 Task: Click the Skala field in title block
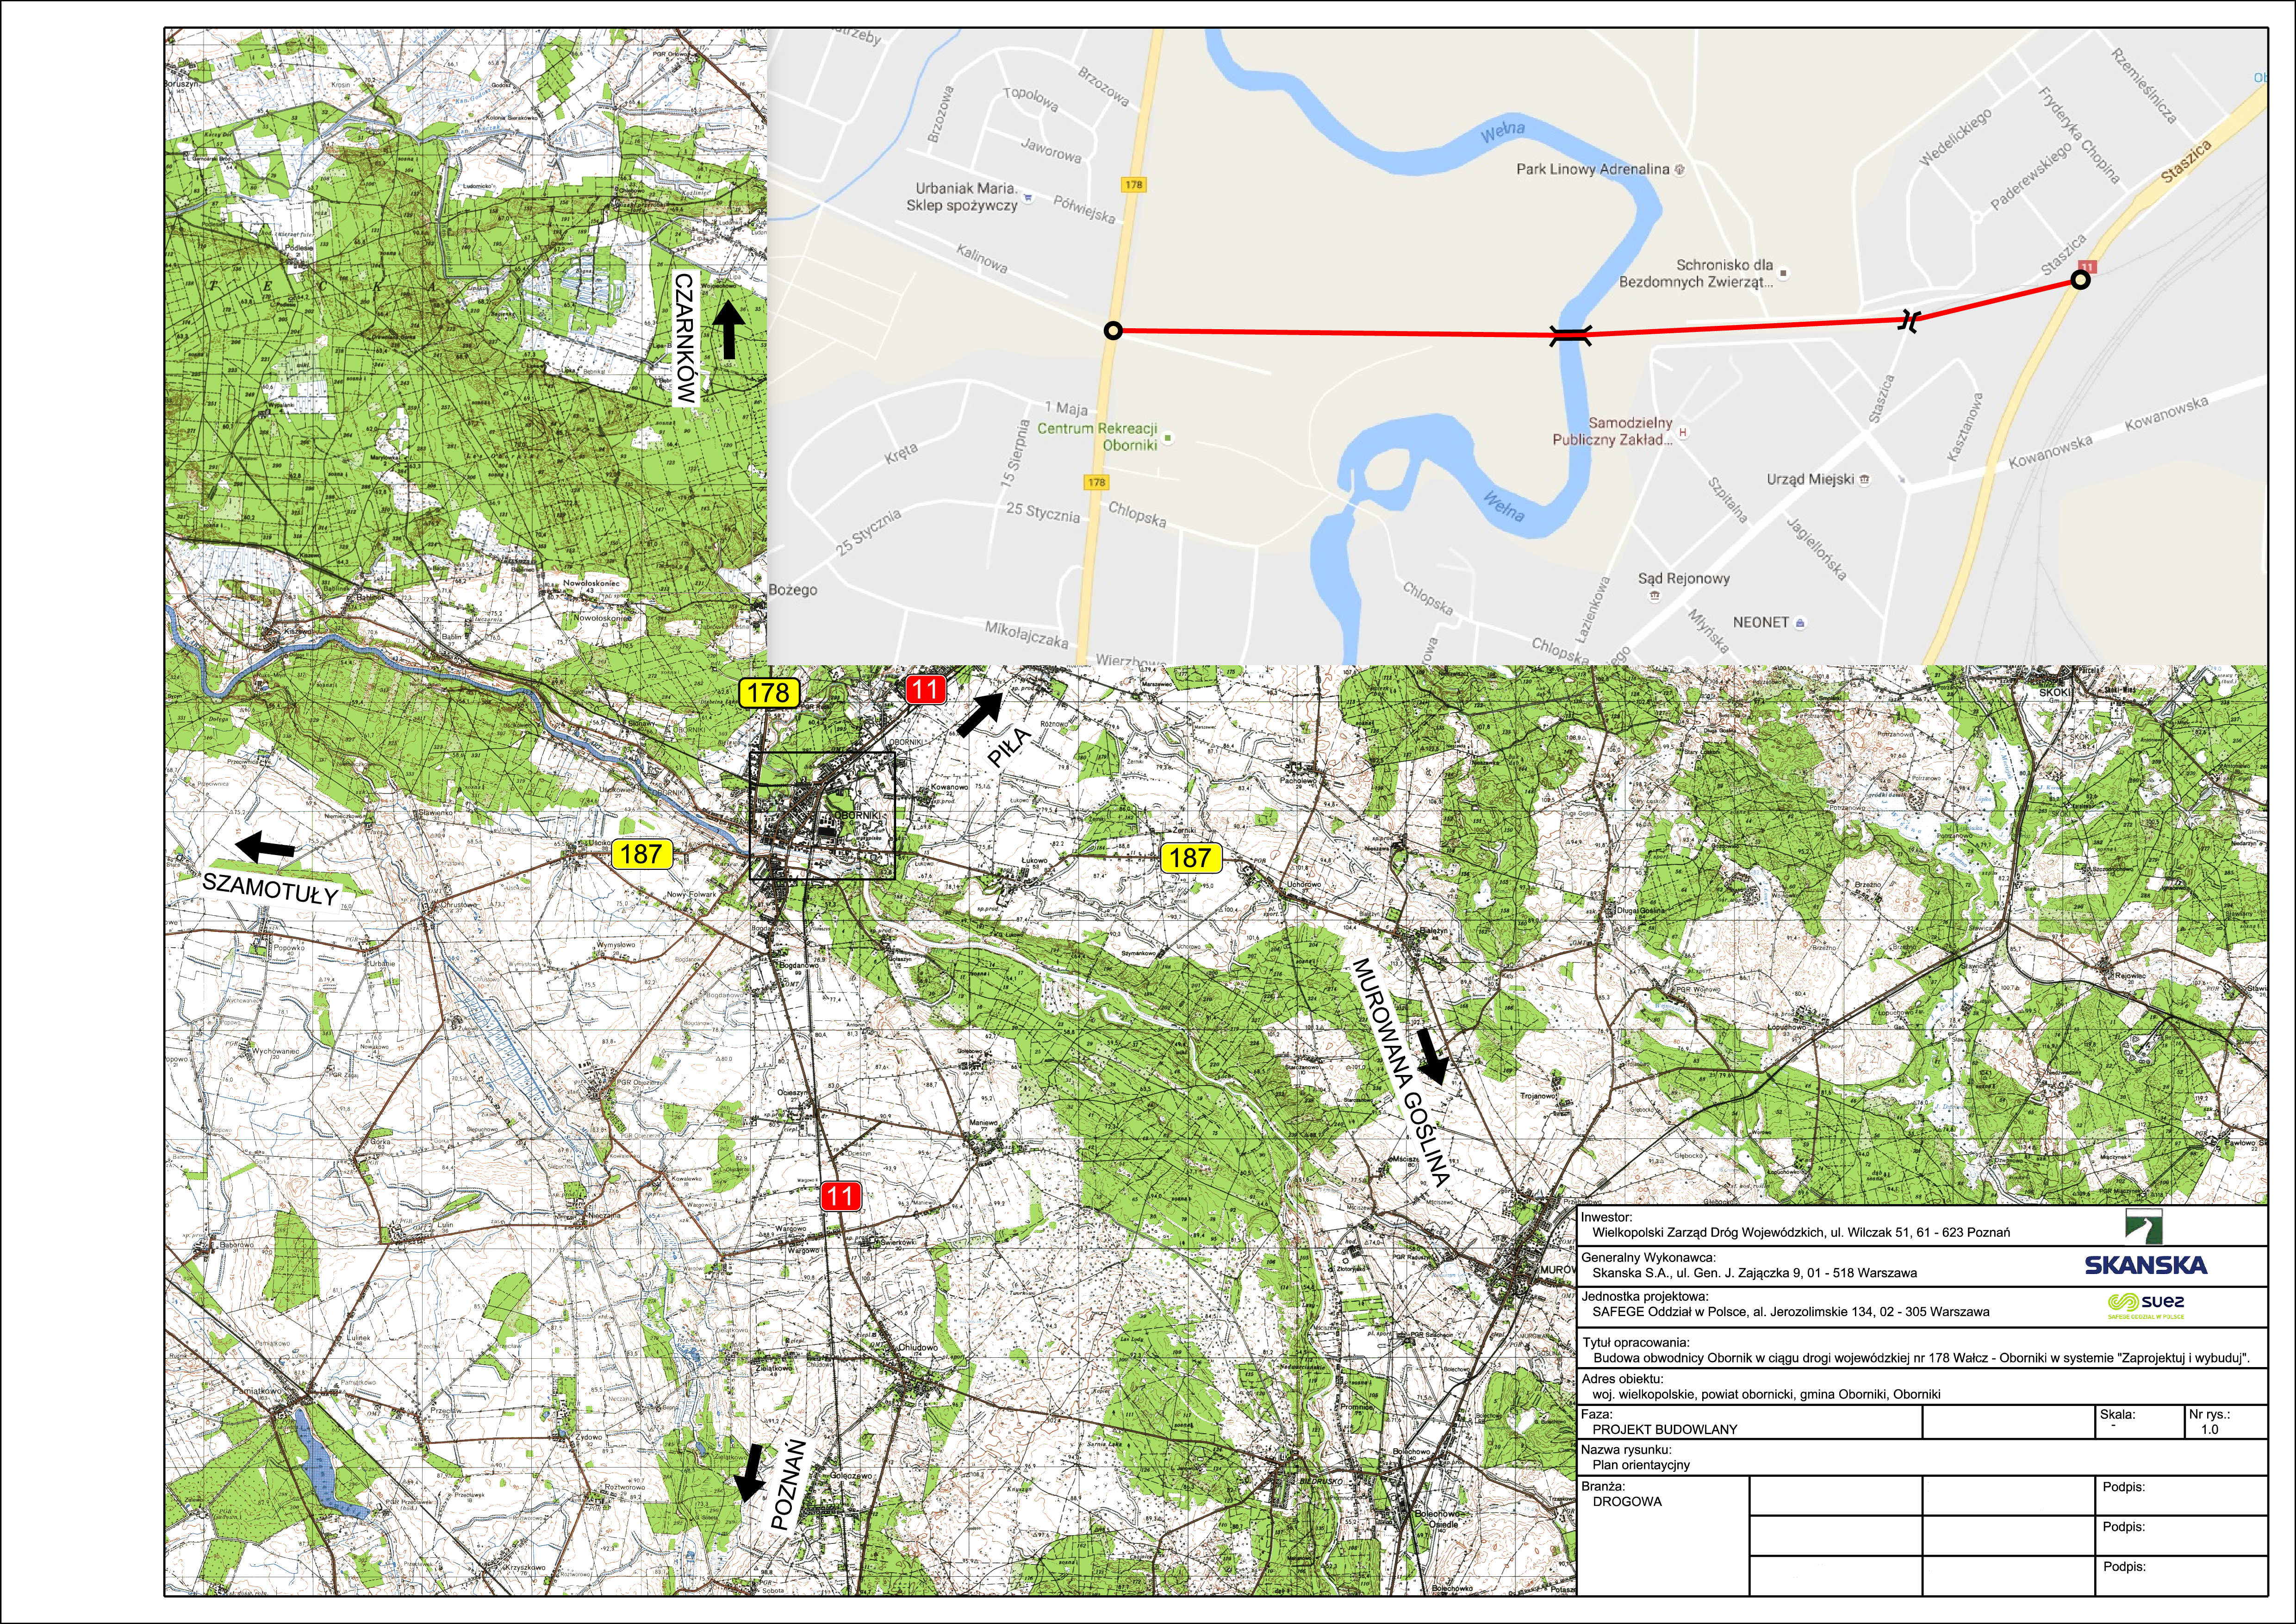pos(2139,1422)
